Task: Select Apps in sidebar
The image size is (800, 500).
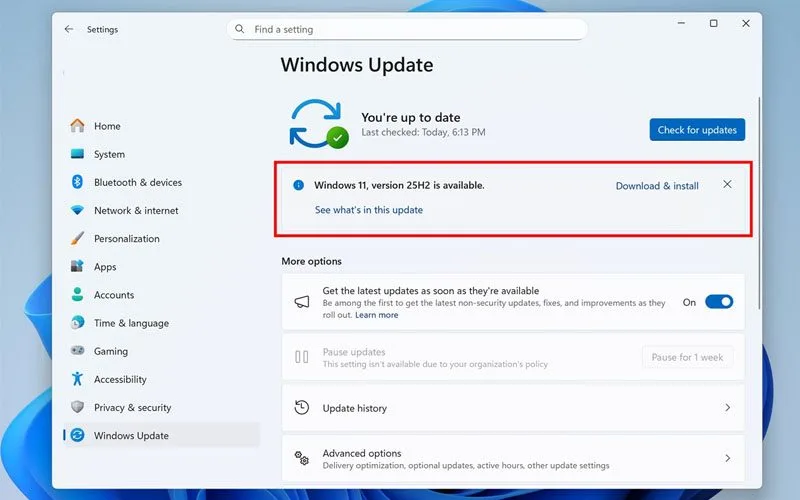Action: (x=162, y=267)
